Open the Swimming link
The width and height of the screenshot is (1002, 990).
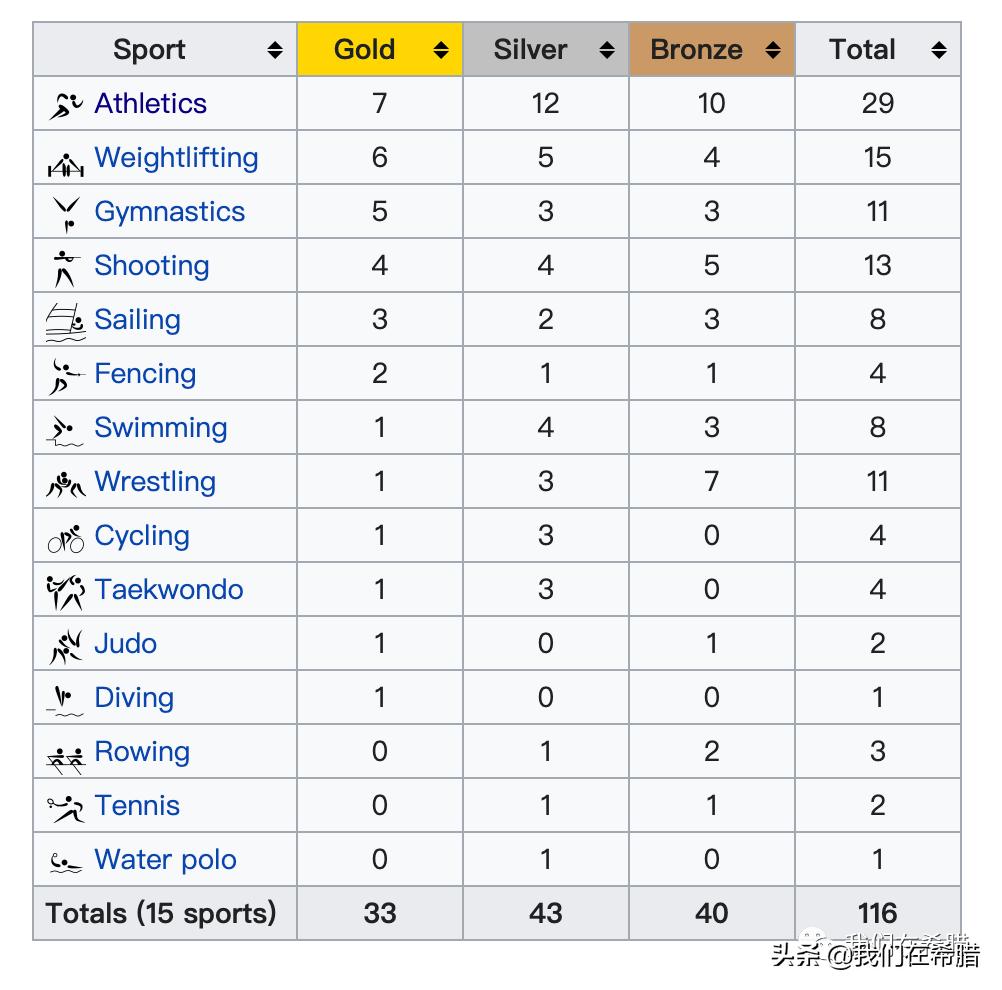161,428
